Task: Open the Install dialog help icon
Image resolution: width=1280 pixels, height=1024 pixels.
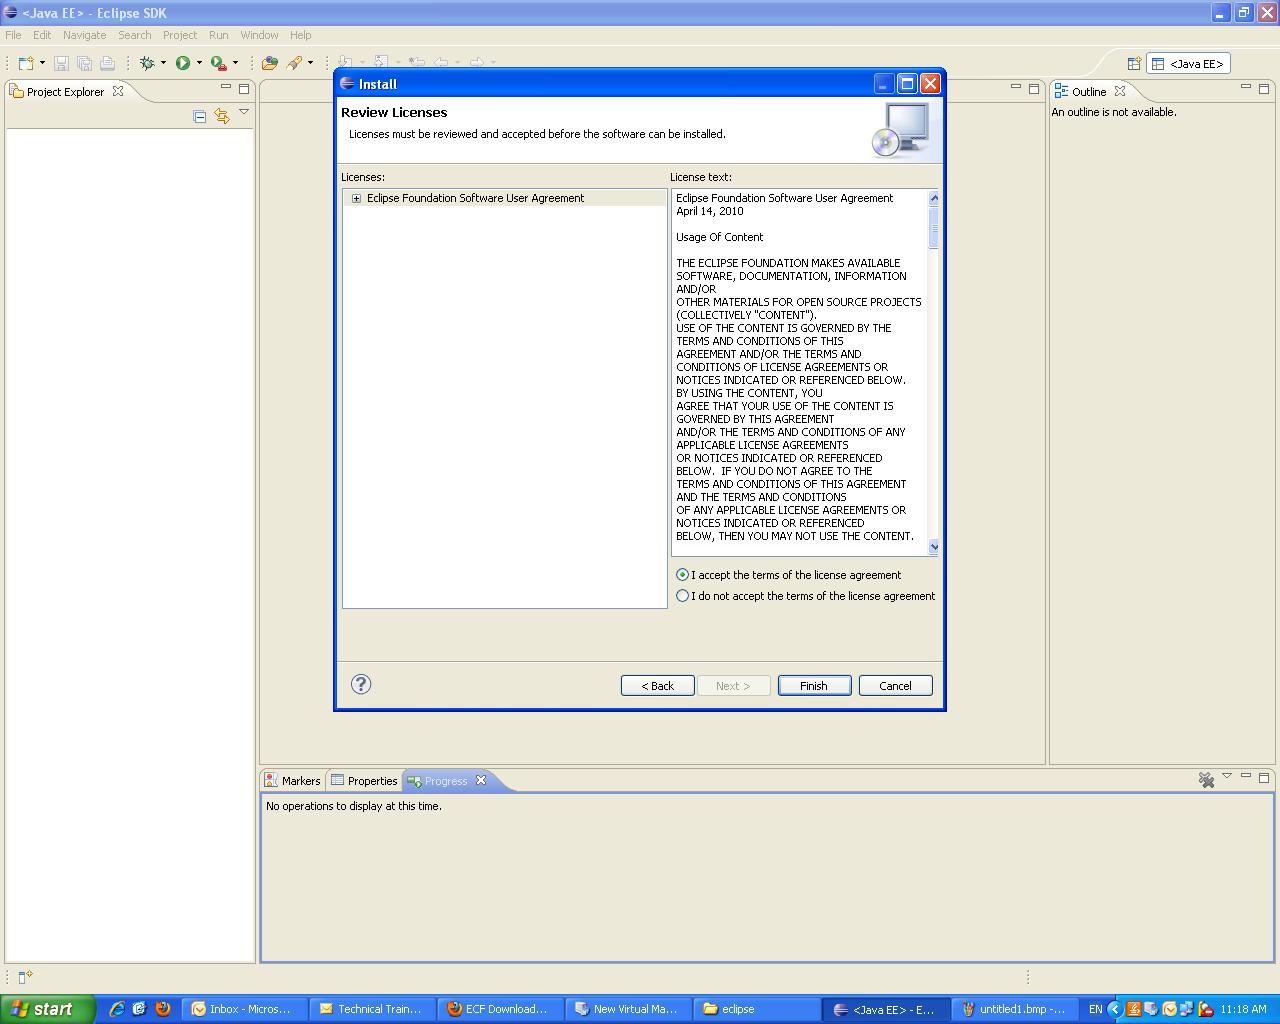Action: pos(361,684)
